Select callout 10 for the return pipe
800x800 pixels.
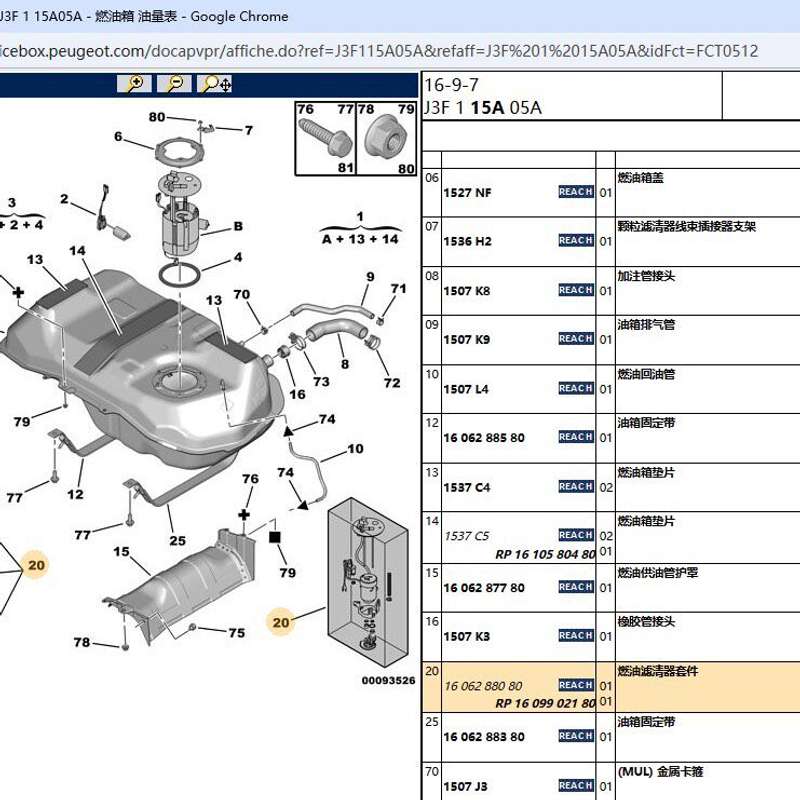pos(356,449)
